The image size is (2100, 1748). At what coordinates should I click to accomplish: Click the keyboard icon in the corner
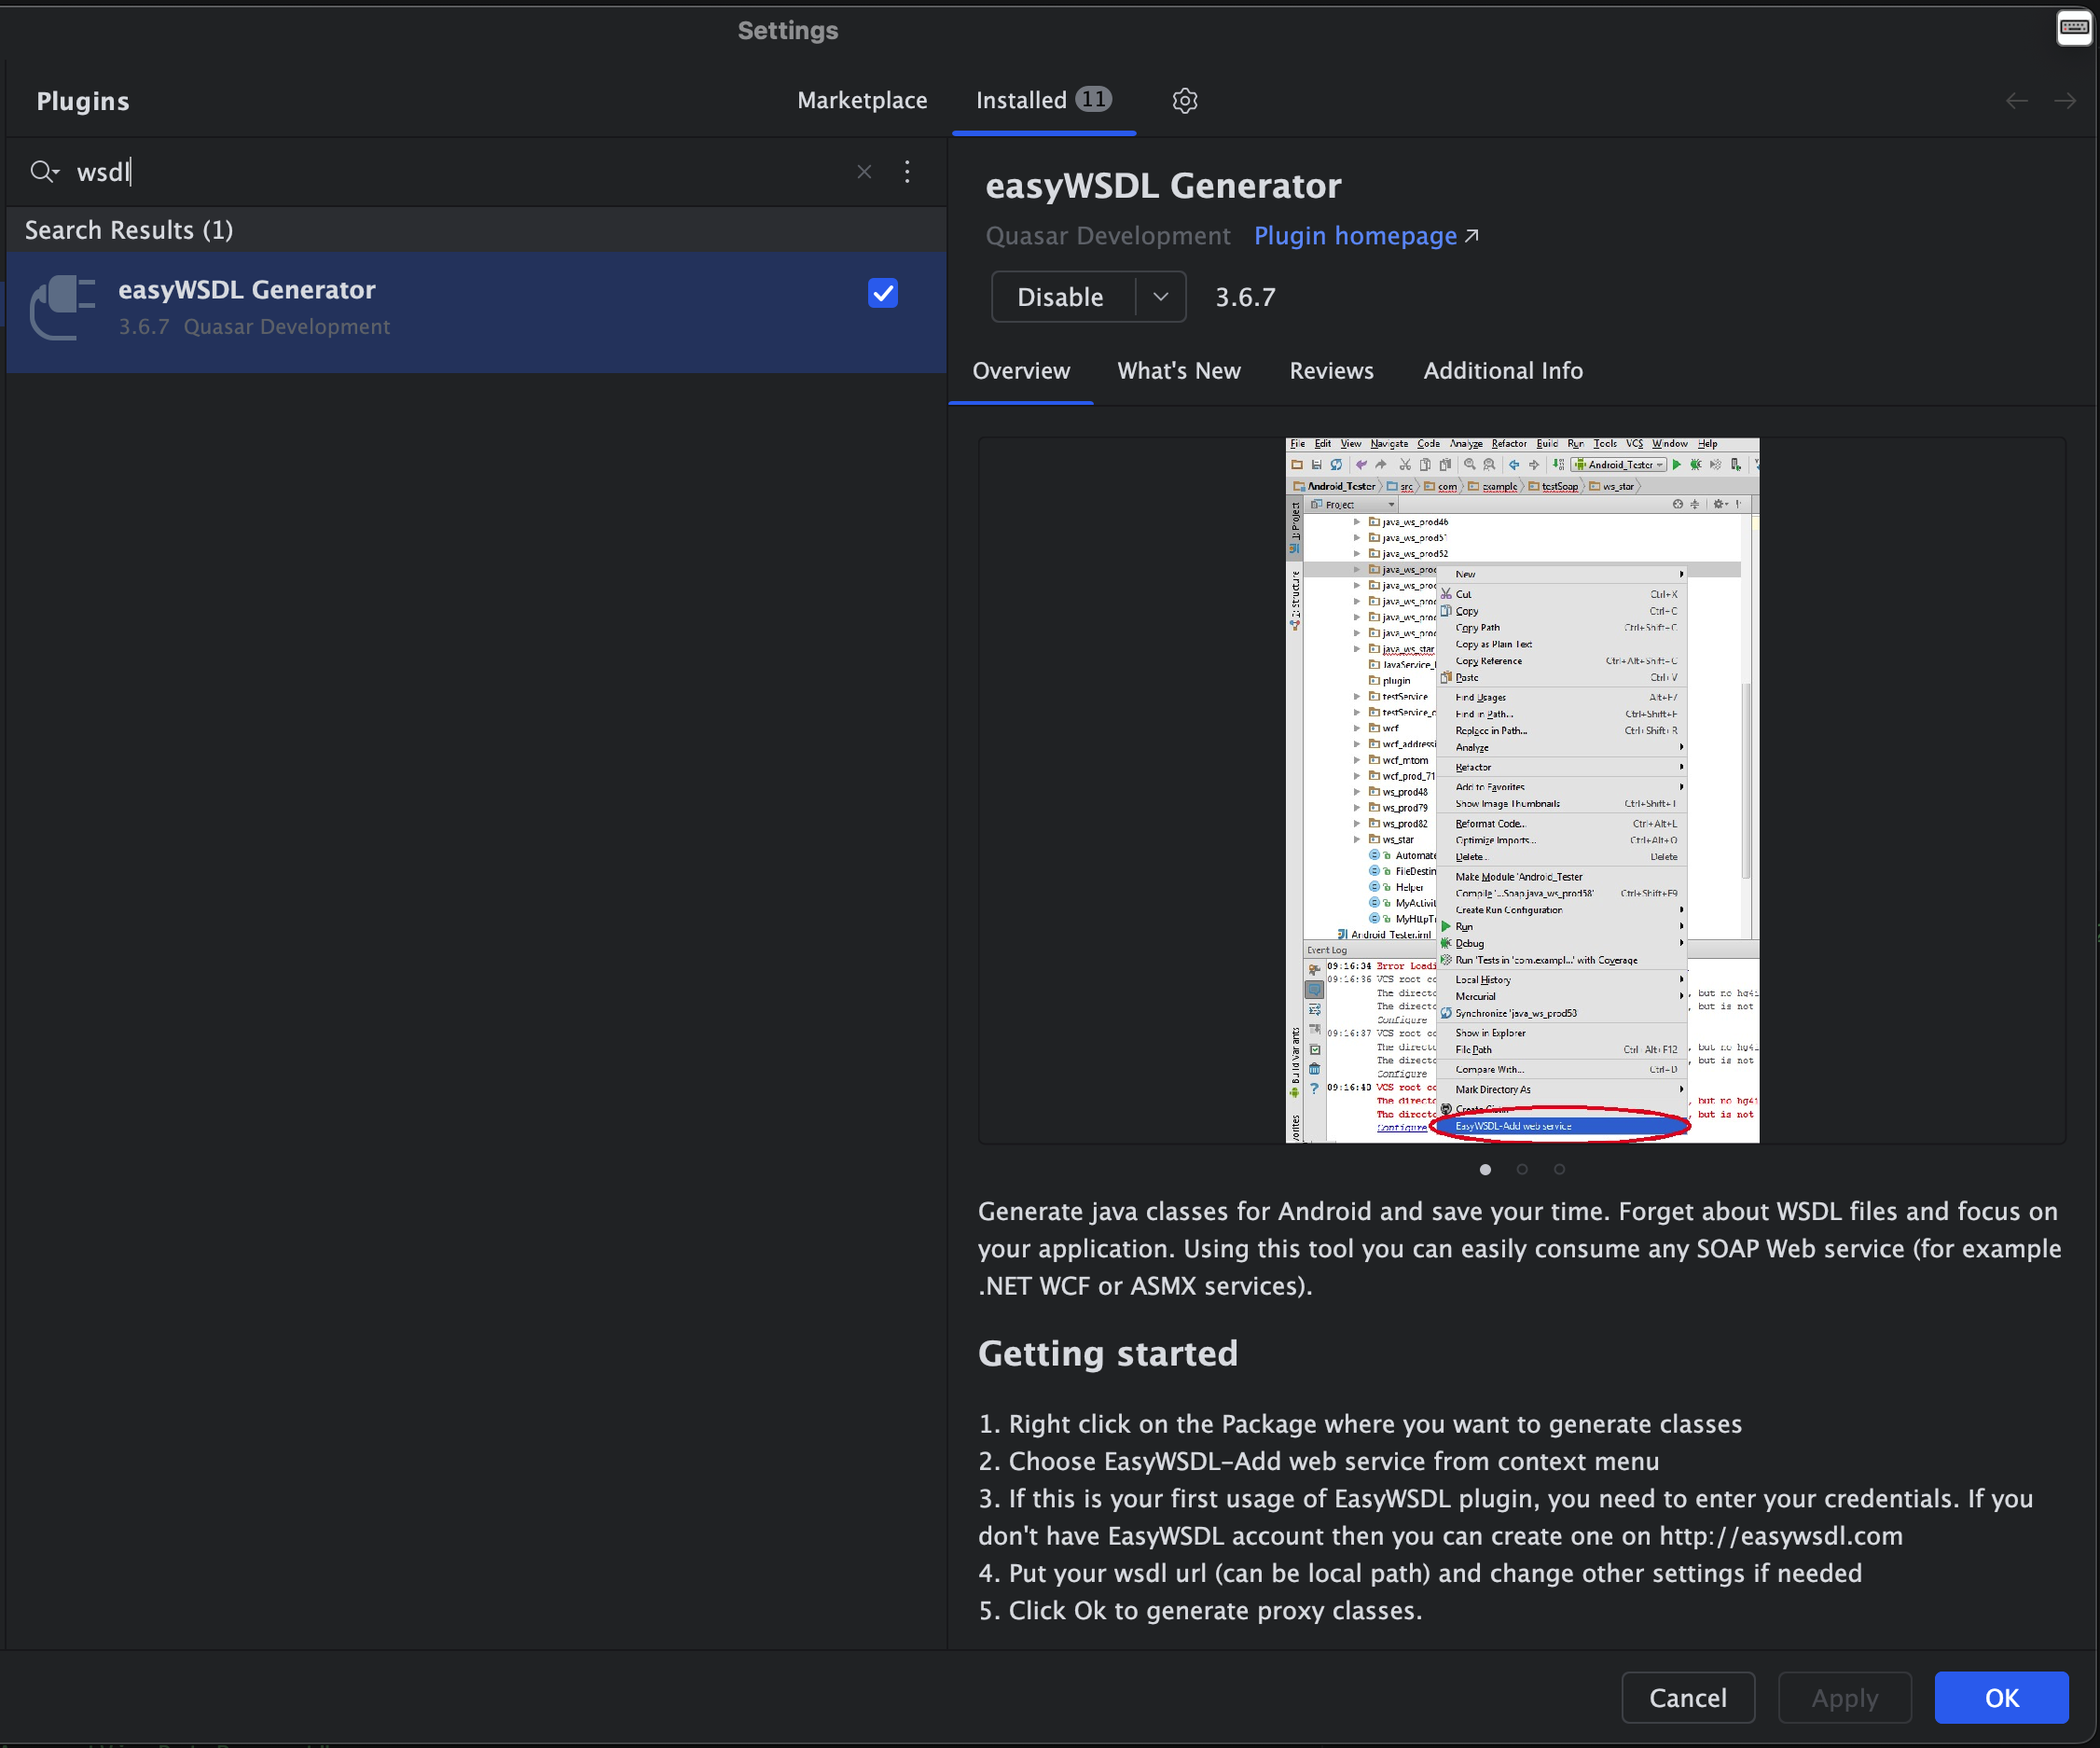(x=2074, y=28)
